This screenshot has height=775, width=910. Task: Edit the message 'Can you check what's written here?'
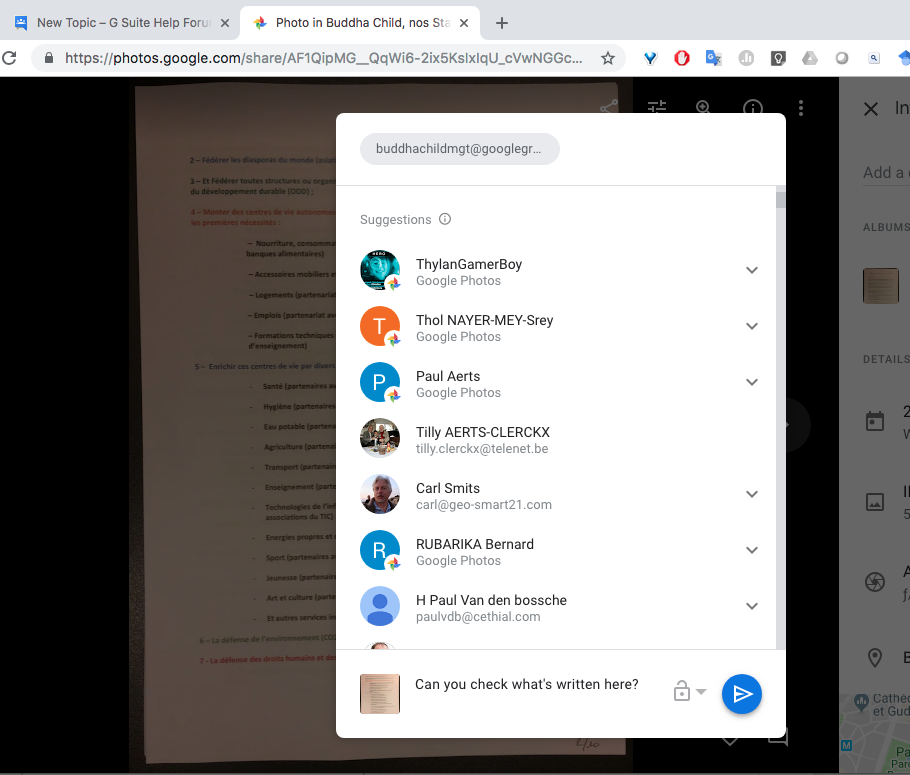(x=526, y=684)
